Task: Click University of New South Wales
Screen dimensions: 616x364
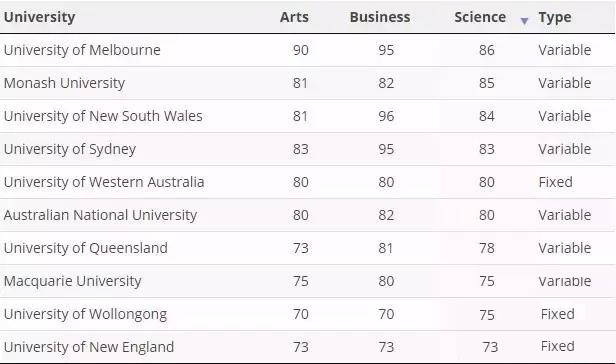Action: coord(103,116)
